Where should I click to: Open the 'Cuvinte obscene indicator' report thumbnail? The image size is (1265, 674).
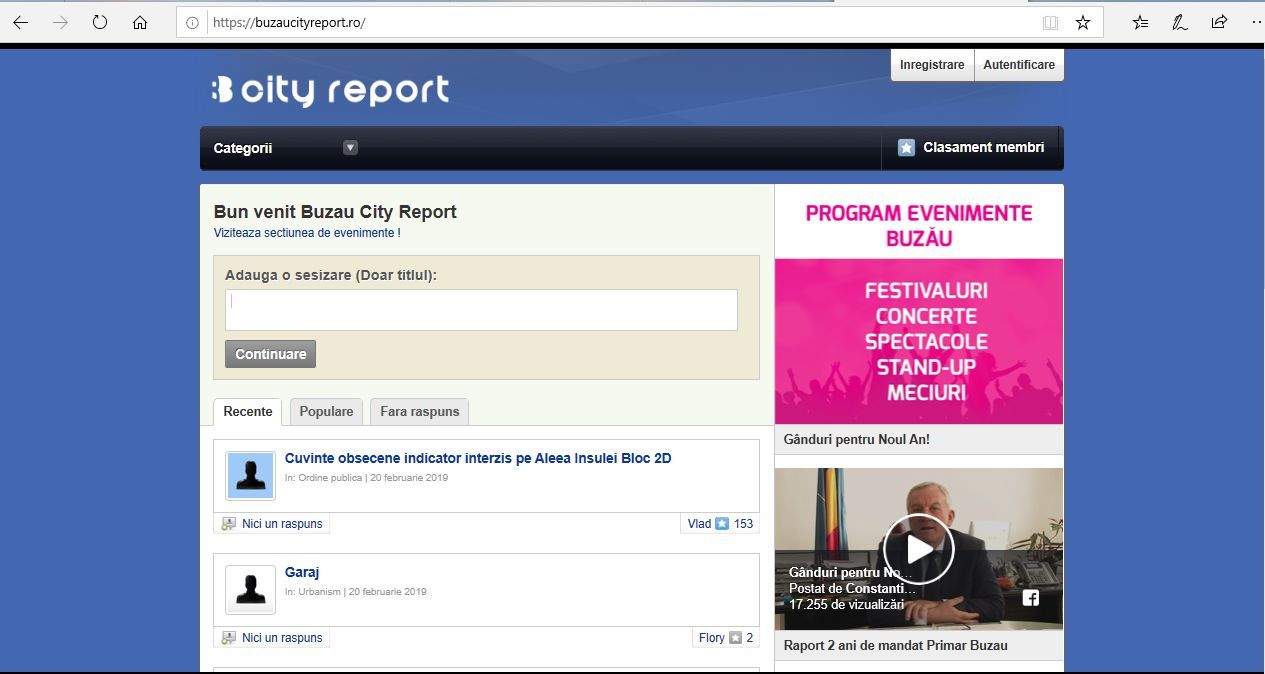click(x=249, y=475)
